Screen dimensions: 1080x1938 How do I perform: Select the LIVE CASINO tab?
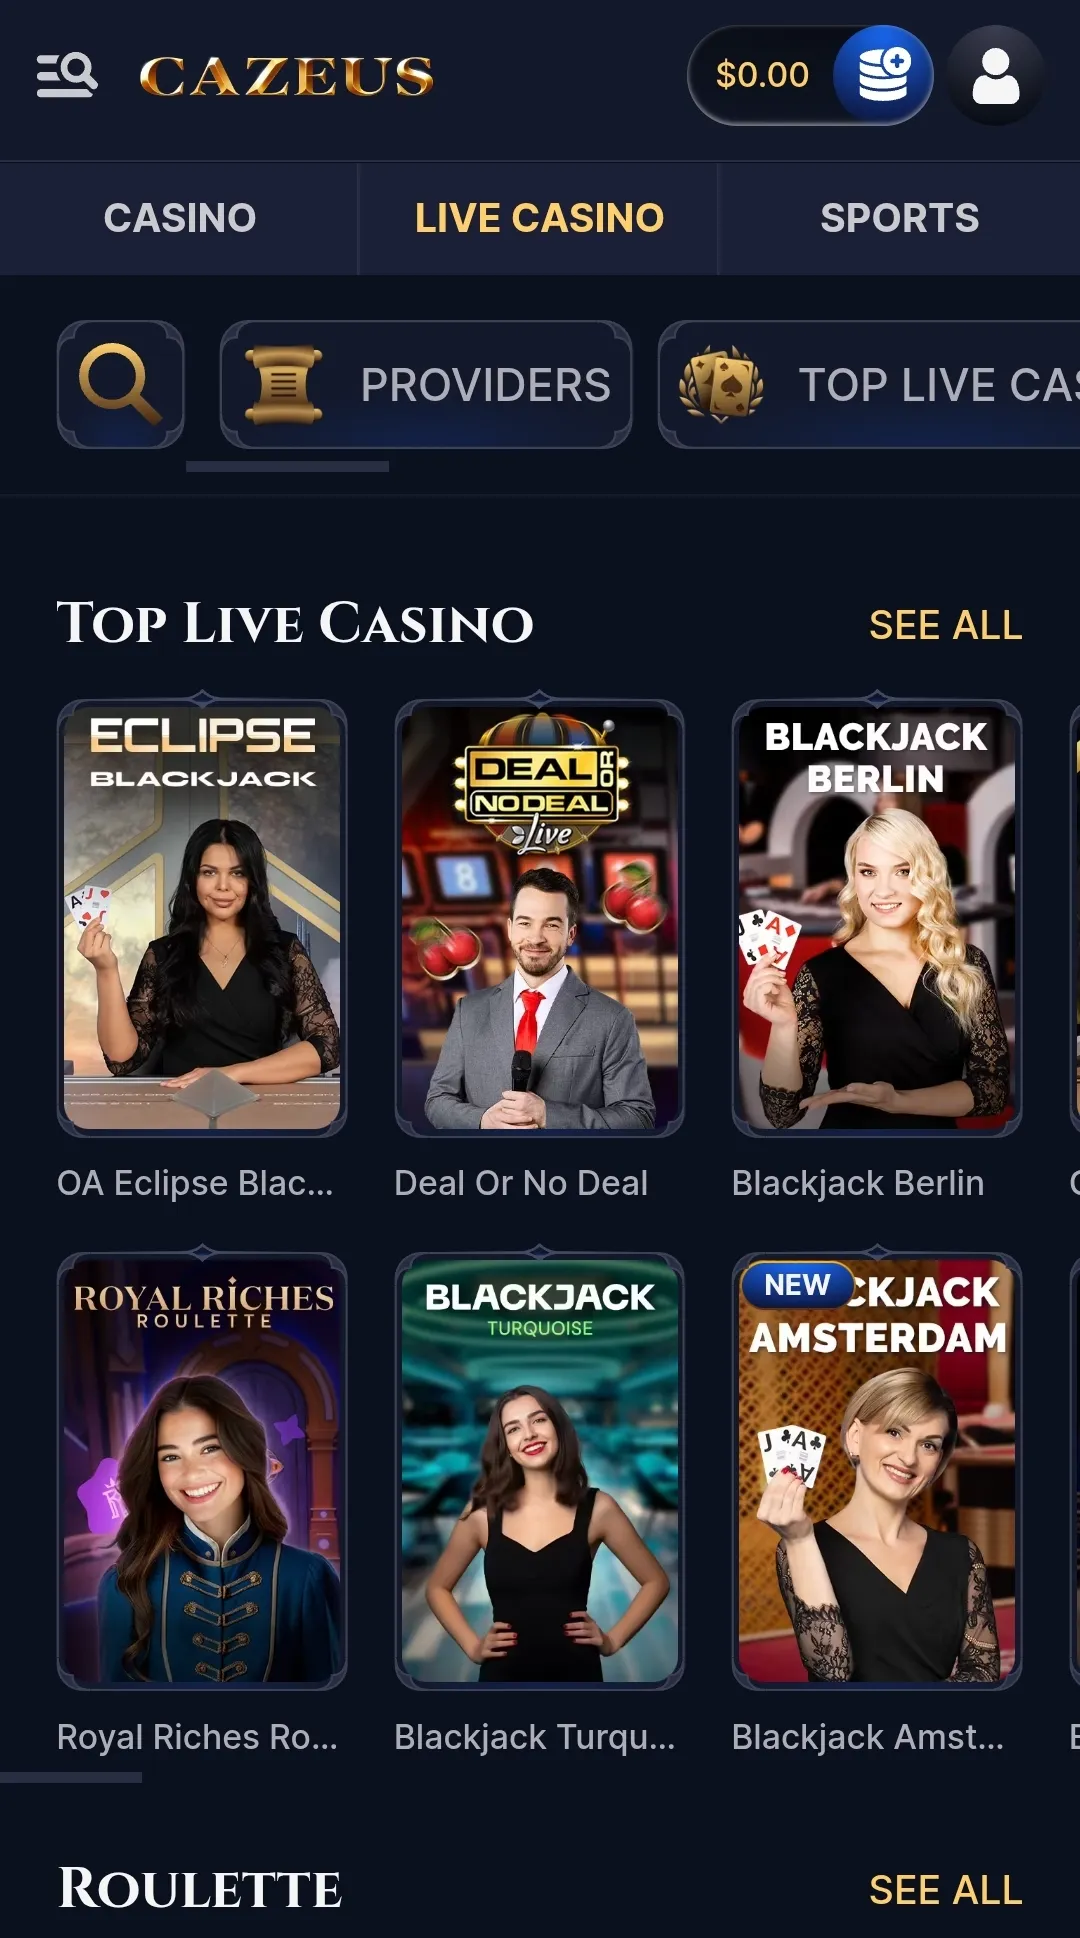click(539, 218)
